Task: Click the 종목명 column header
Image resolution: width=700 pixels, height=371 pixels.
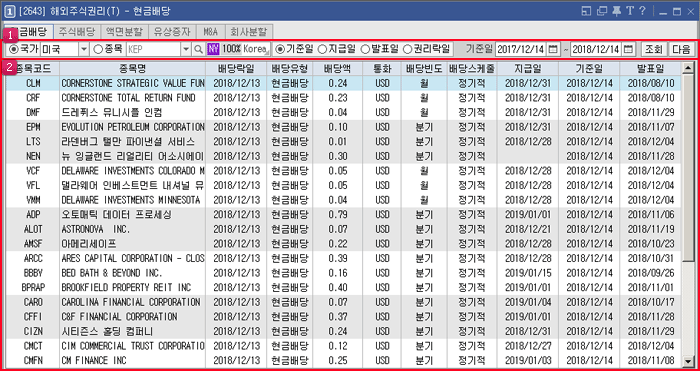Action: (x=133, y=69)
